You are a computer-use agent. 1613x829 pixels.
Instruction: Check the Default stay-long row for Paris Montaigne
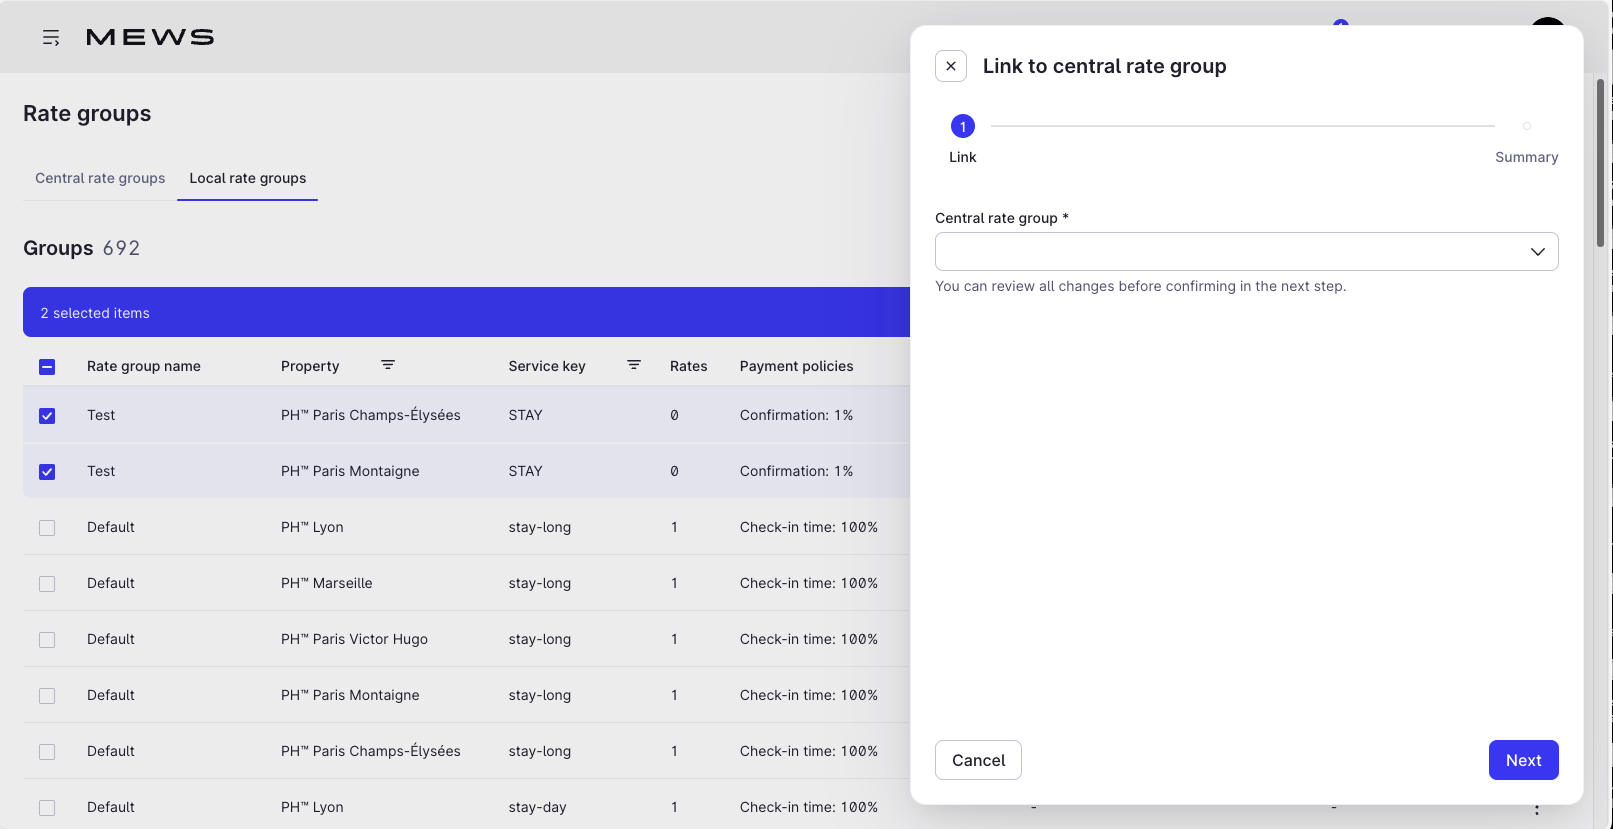coord(47,695)
